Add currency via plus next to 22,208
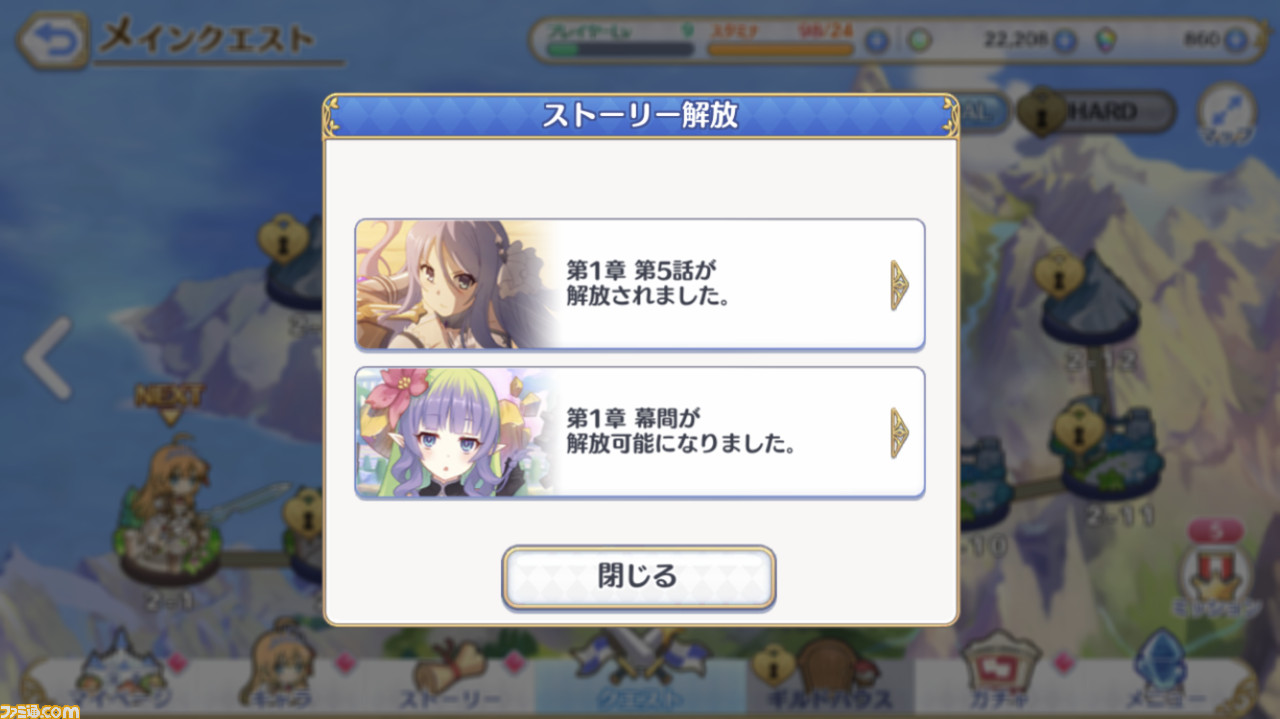This screenshot has height=719, width=1280. click(1065, 41)
